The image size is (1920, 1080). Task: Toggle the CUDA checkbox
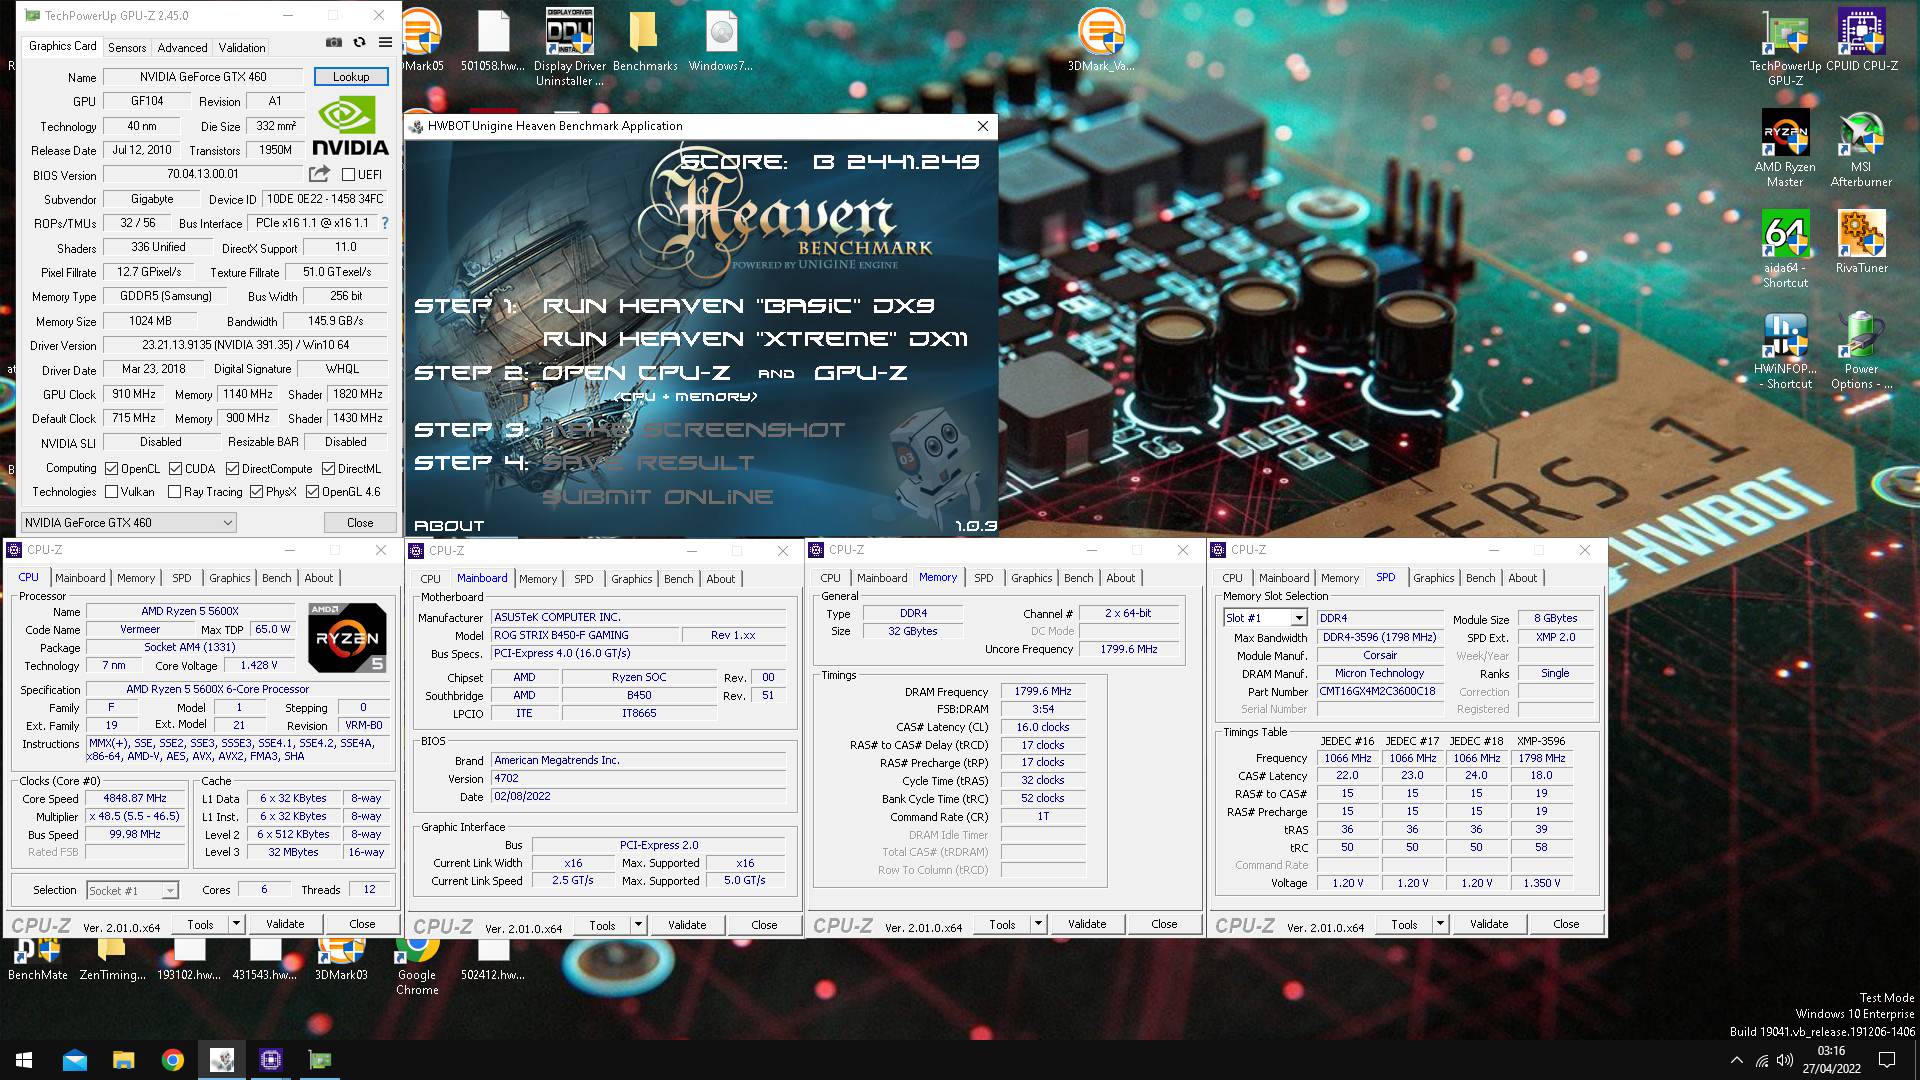(x=176, y=468)
